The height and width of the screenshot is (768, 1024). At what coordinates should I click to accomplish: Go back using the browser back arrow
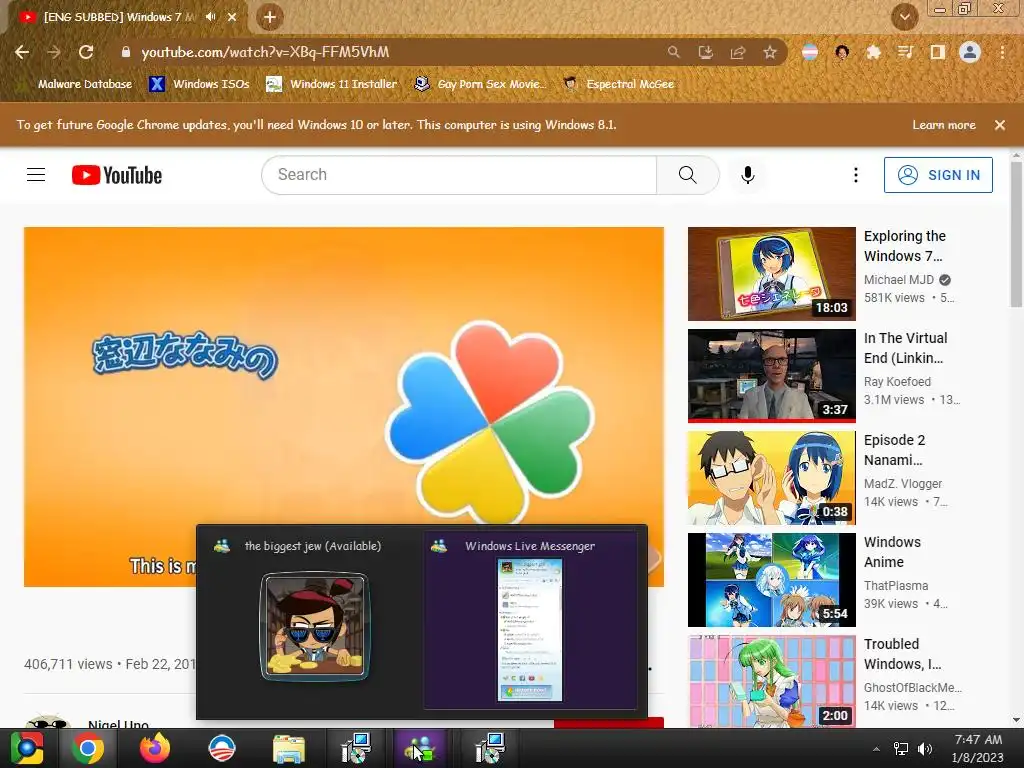click(22, 52)
